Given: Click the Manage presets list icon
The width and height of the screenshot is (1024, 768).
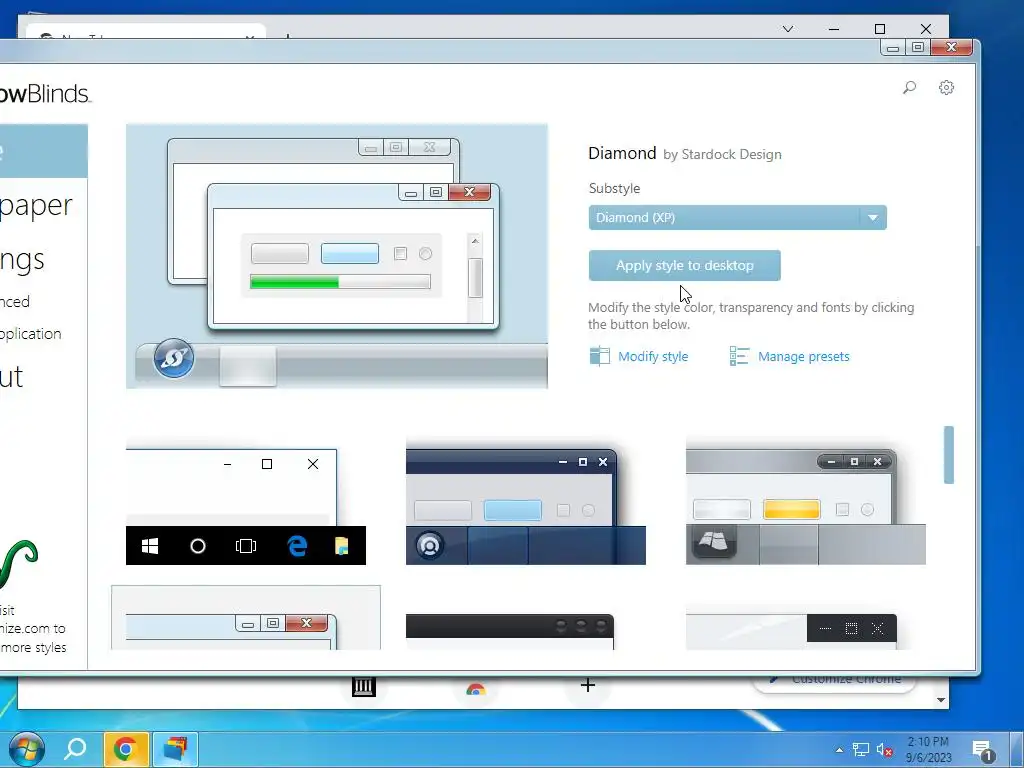Looking at the screenshot, I should 739,356.
